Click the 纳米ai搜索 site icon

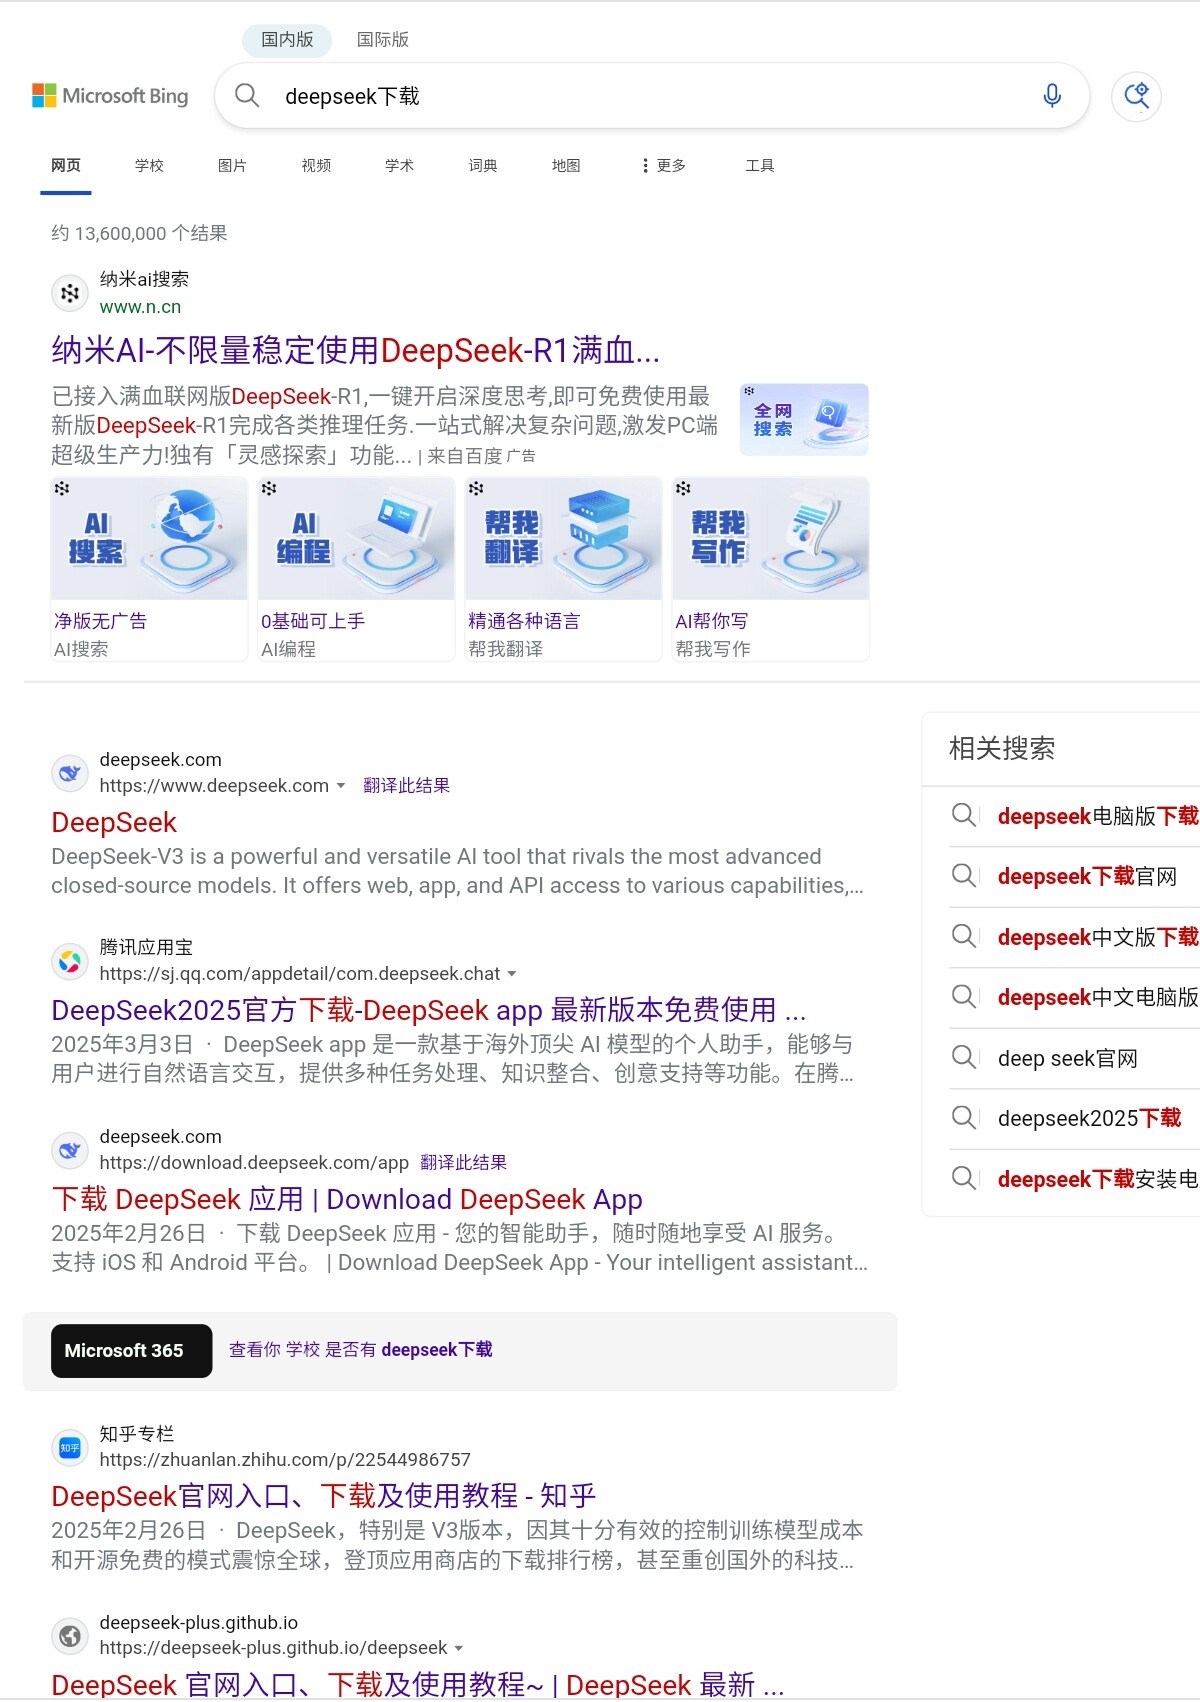(70, 293)
